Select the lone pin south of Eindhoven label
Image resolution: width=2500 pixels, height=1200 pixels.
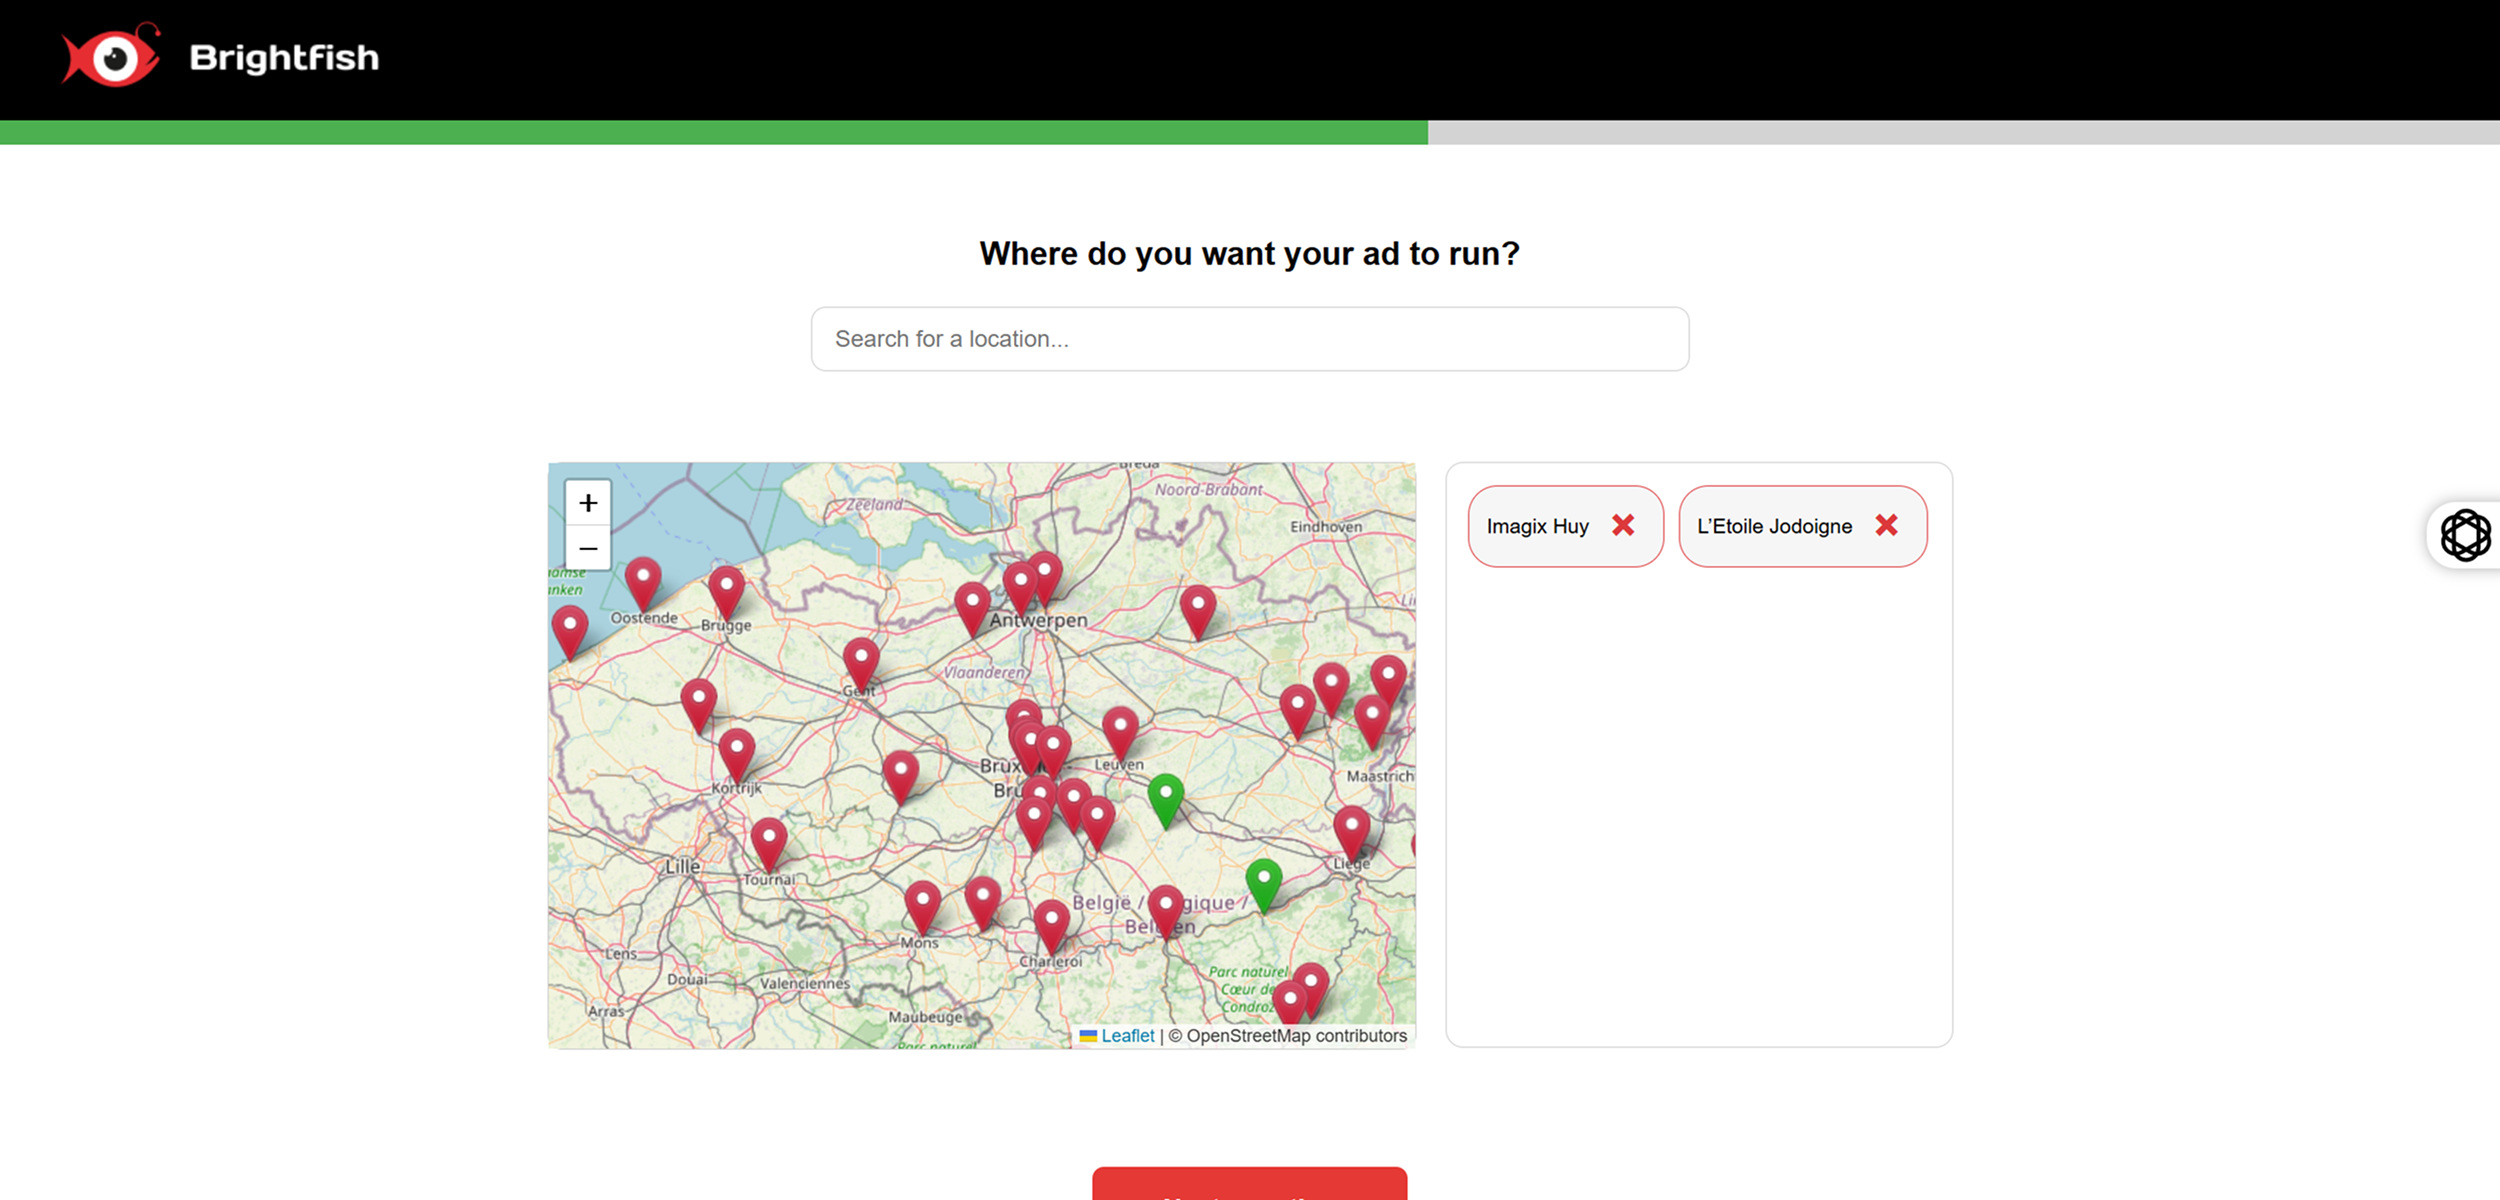click(1198, 611)
